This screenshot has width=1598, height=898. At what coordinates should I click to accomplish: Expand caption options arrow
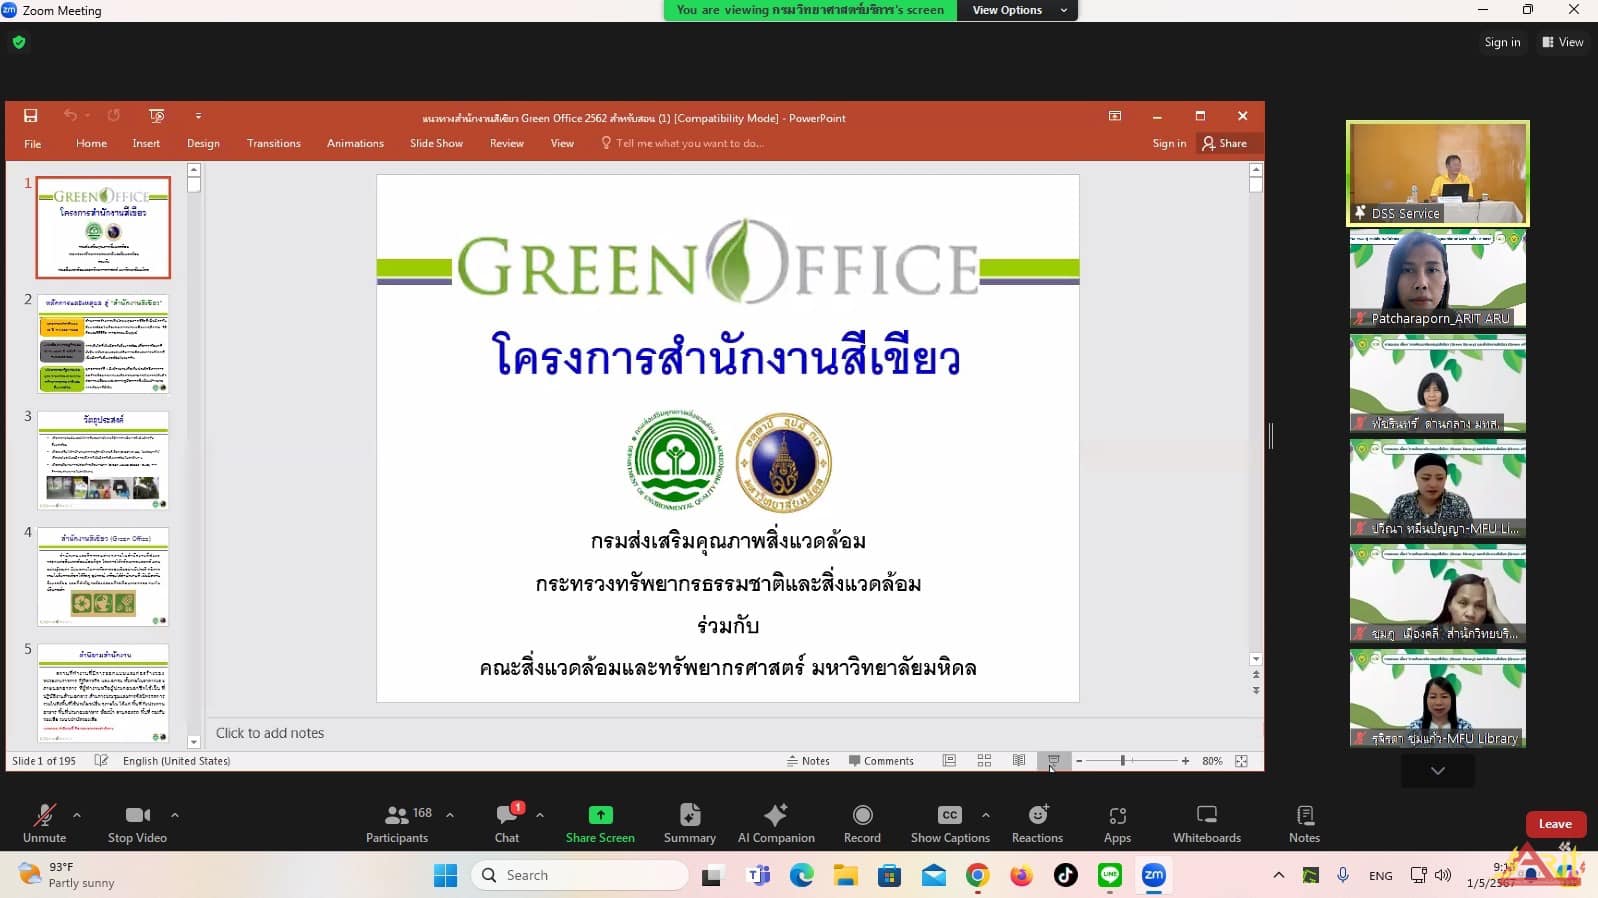(986, 815)
